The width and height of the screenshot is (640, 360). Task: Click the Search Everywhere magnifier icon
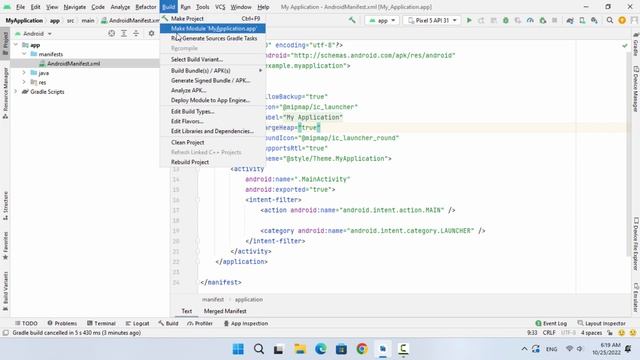tap(610, 20)
